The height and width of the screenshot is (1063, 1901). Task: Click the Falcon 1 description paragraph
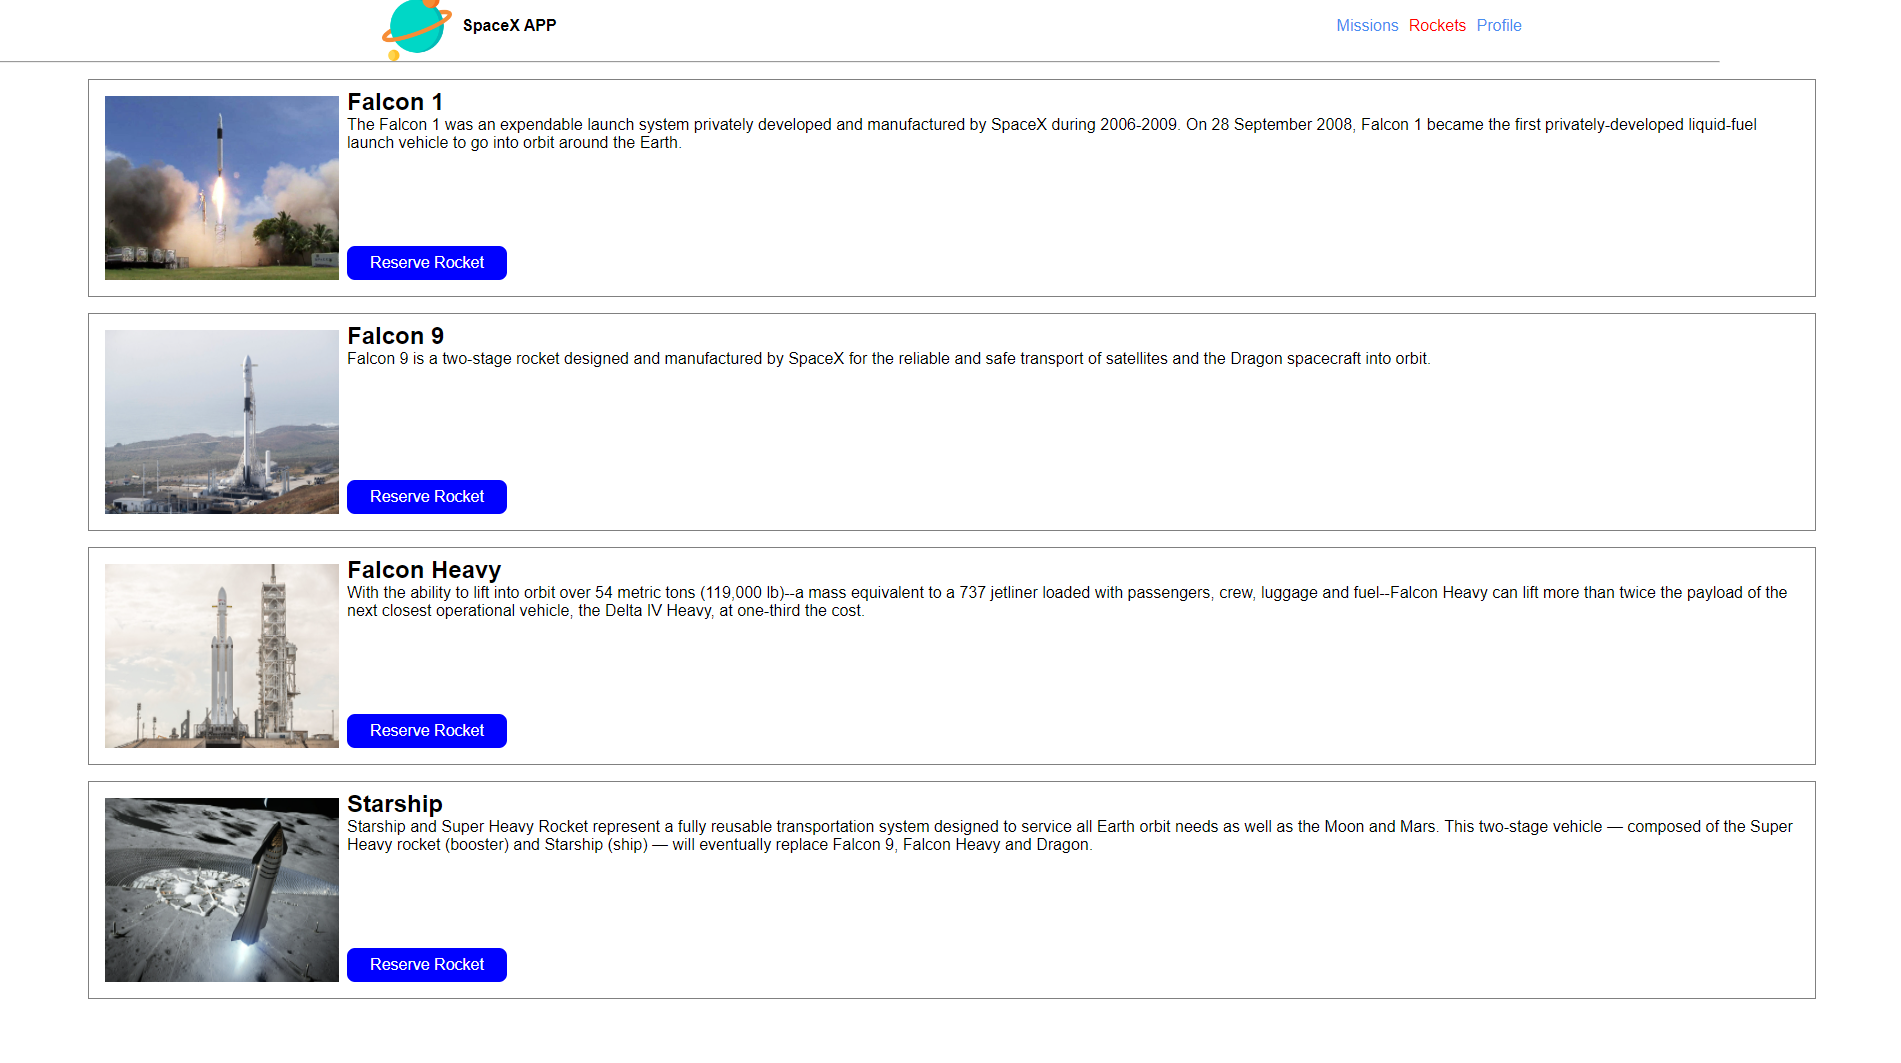click(x=1052, y=134)
